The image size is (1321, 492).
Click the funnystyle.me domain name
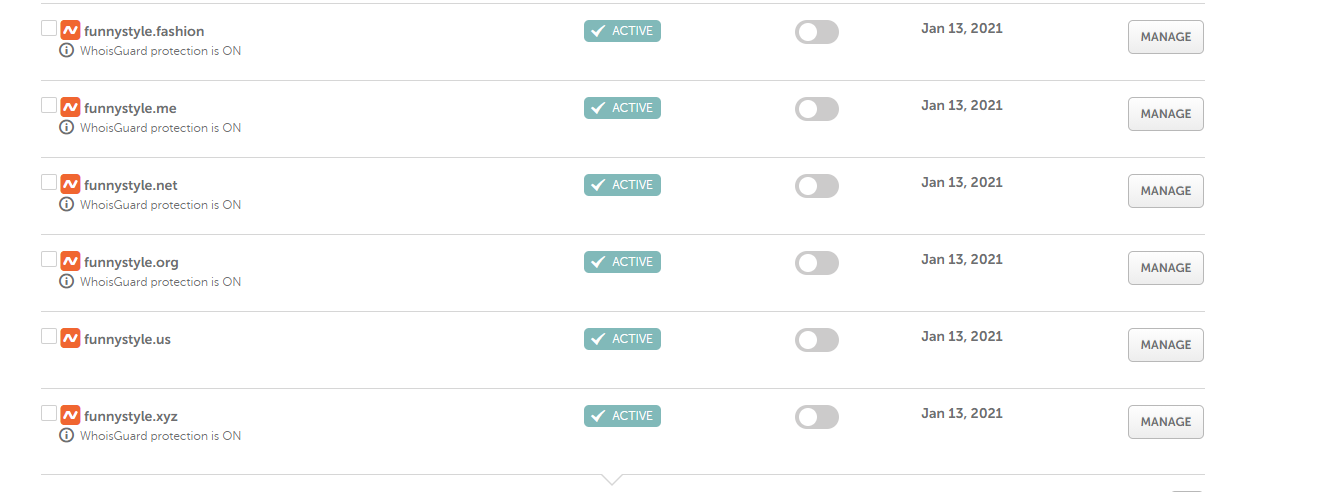click(x=130, y=108)
